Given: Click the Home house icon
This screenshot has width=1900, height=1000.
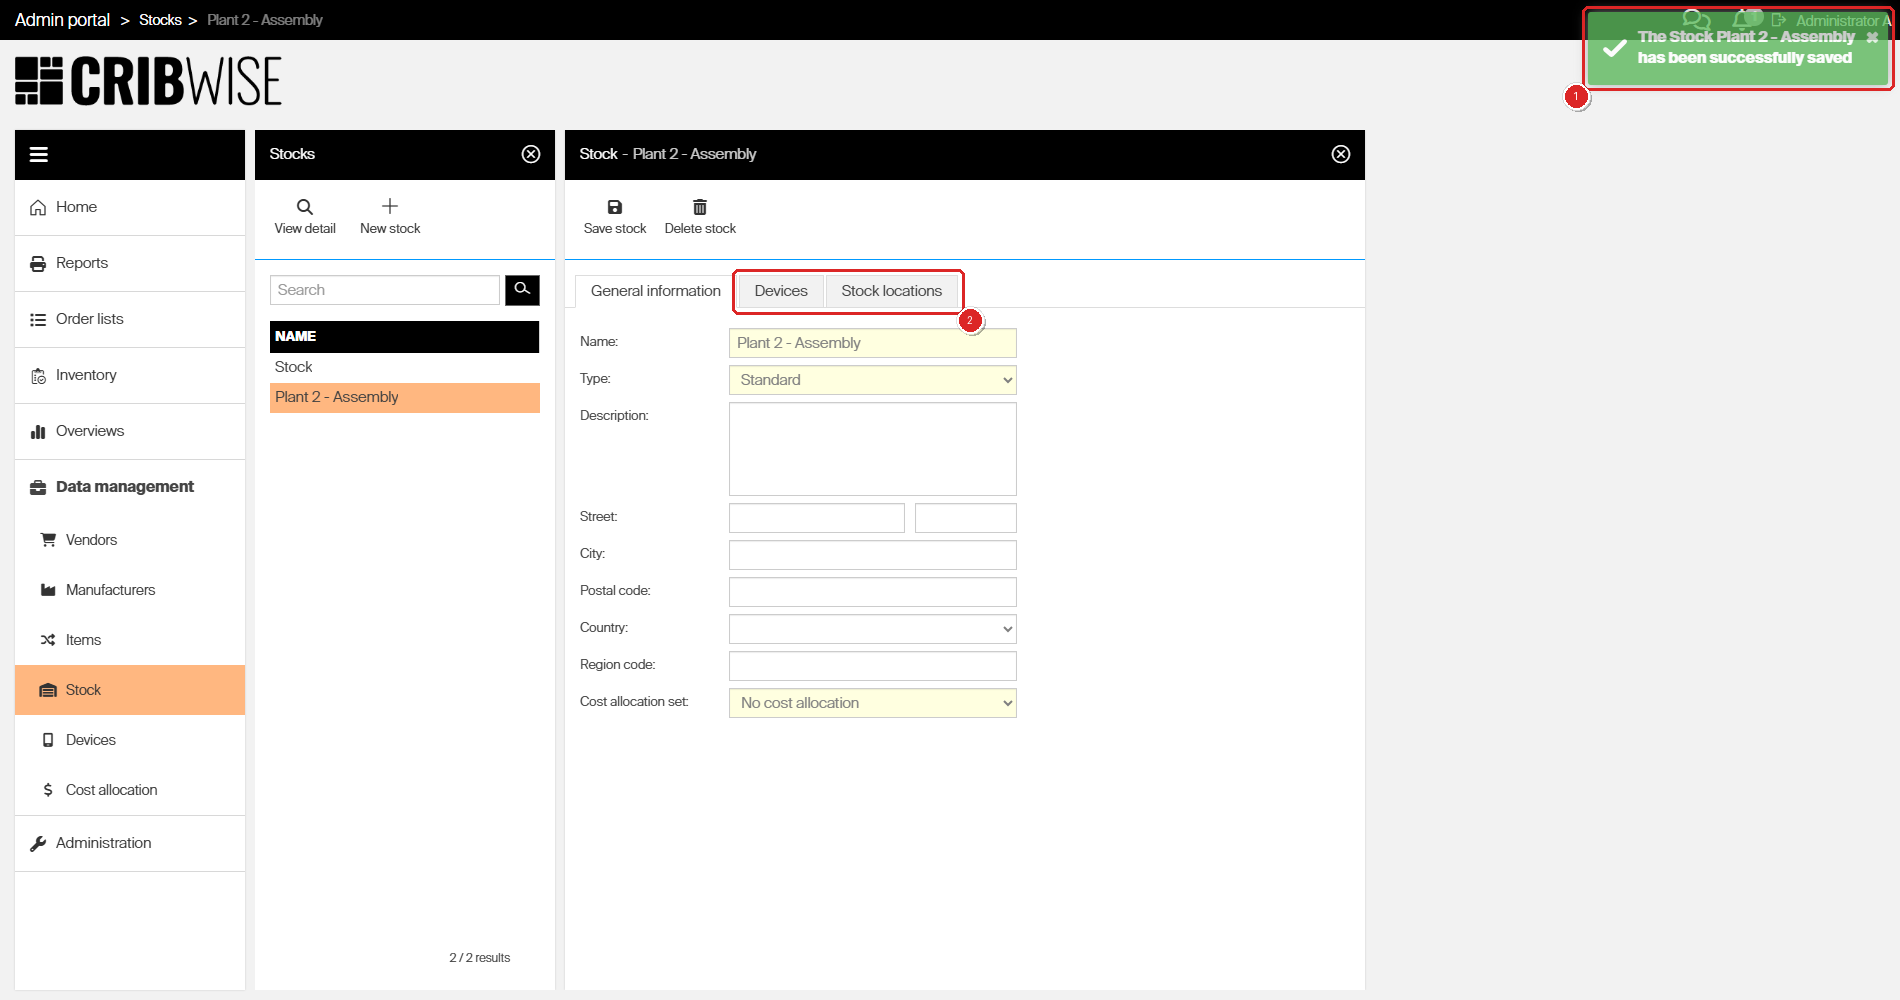Looking at the screenshot, I should coord(38,207).
